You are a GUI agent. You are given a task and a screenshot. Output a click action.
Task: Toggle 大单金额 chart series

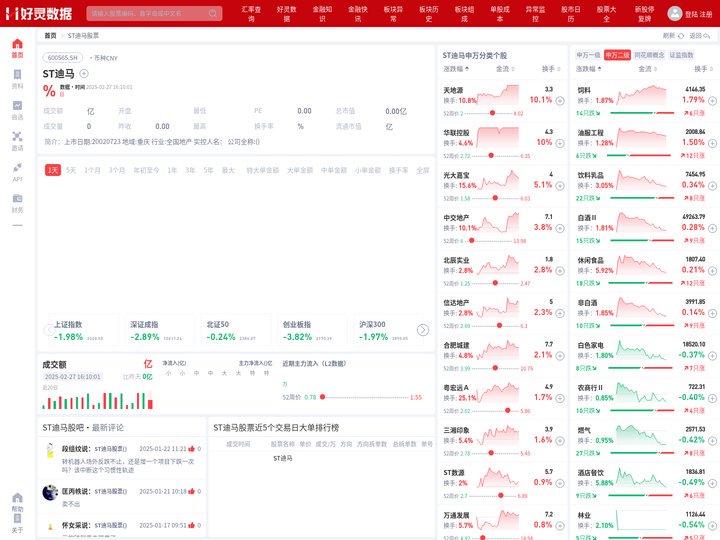(300, 170)
